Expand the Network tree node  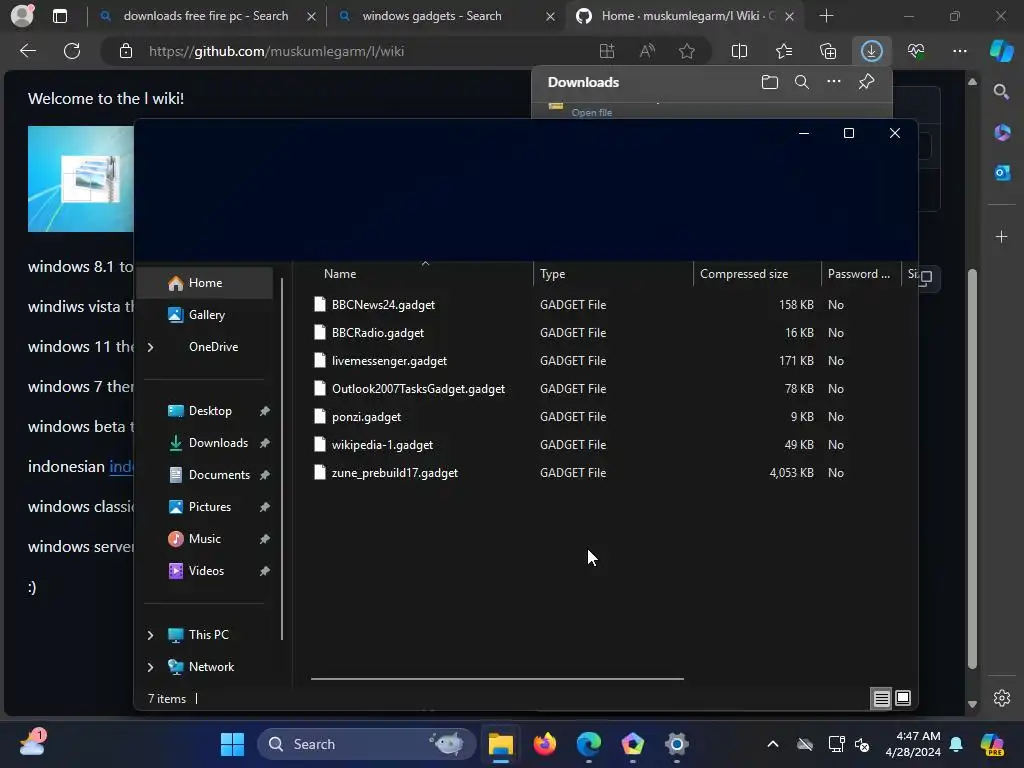(x=151, y=667)
